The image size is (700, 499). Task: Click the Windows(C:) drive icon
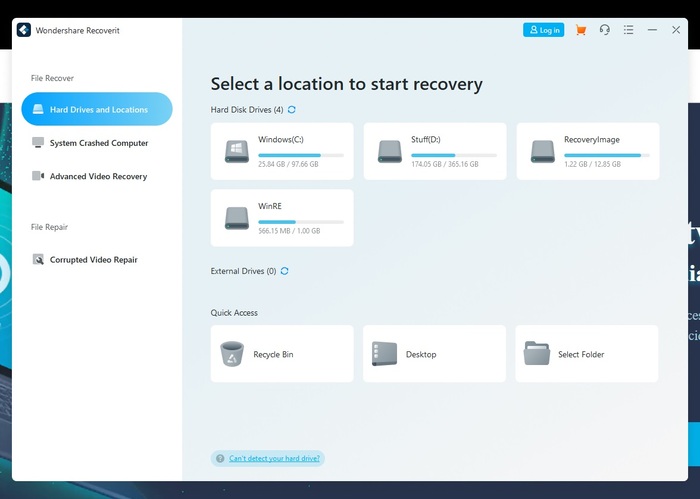[x=237, y=151]
